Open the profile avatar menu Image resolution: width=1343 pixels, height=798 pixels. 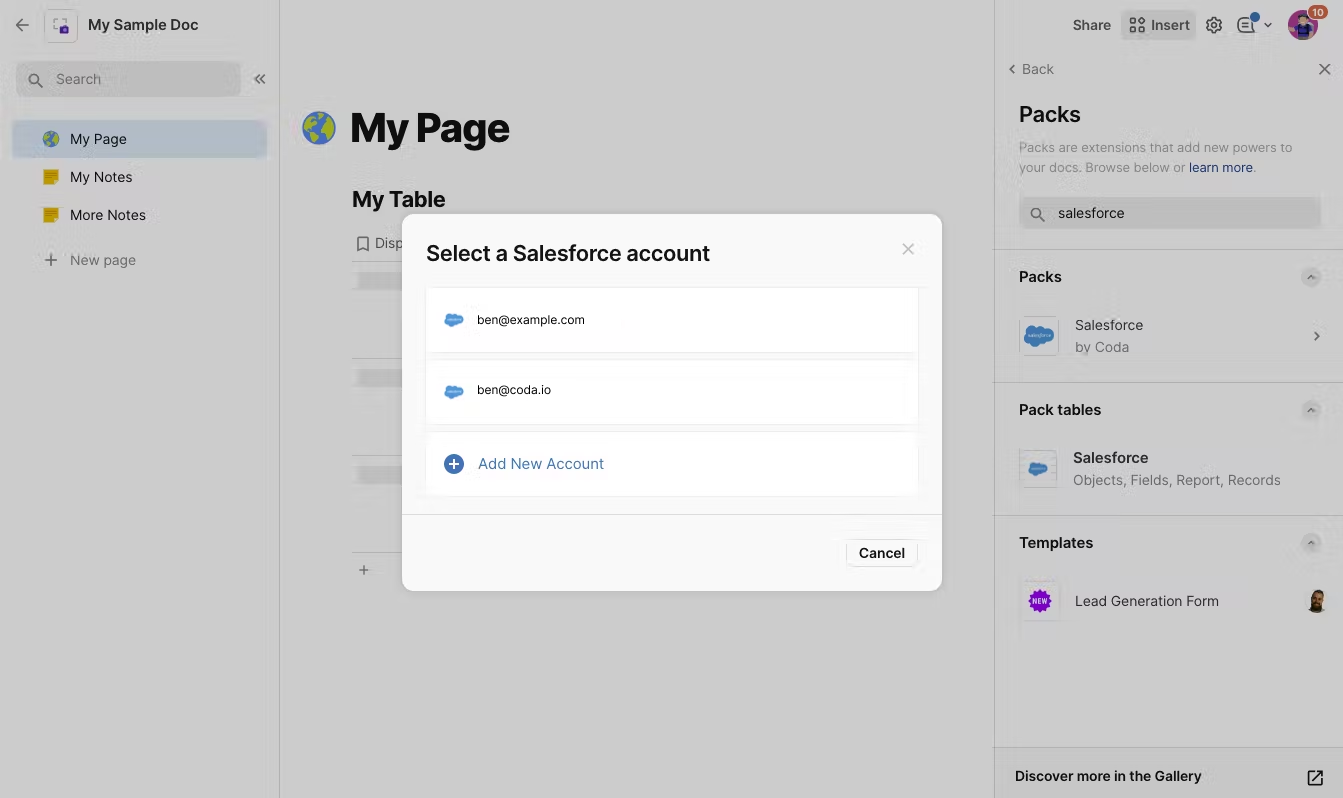click(x=1302, y=24)
